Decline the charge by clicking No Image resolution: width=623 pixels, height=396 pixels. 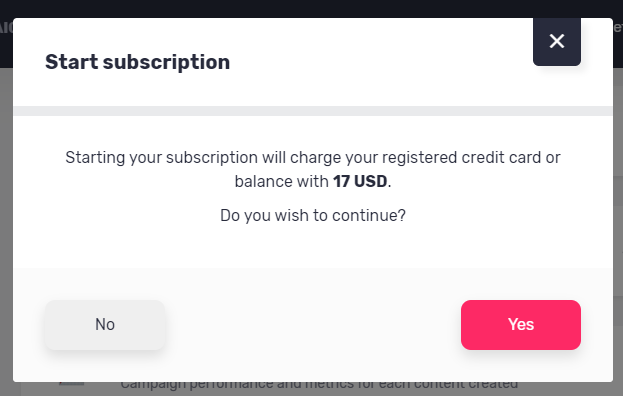[x=105, y=325]
